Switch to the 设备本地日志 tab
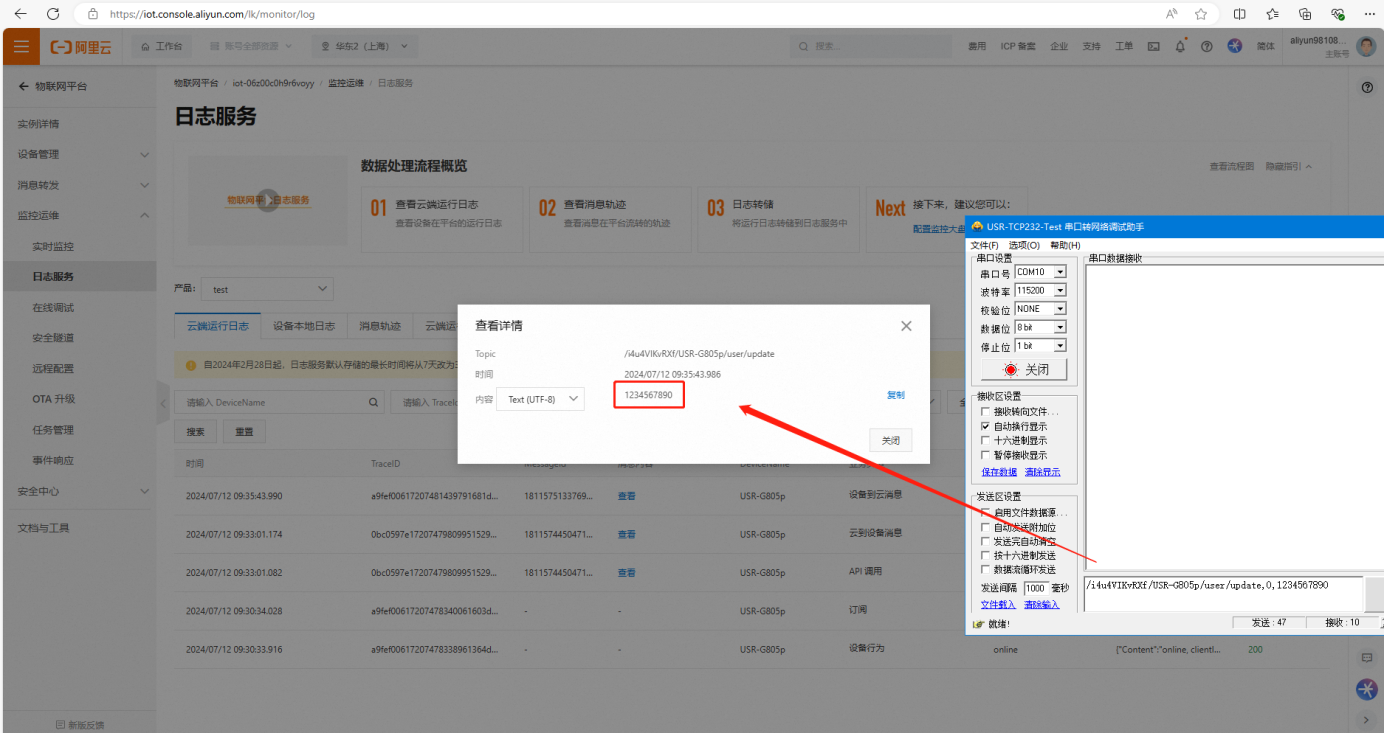 tap(303, 326)
